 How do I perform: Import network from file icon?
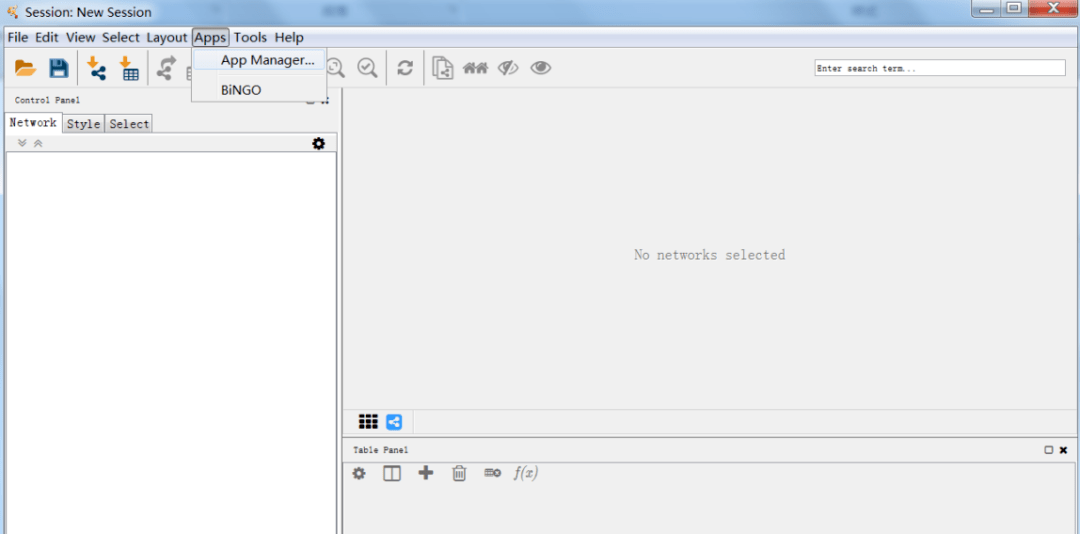pyautogui.click(x=96, y=68)
